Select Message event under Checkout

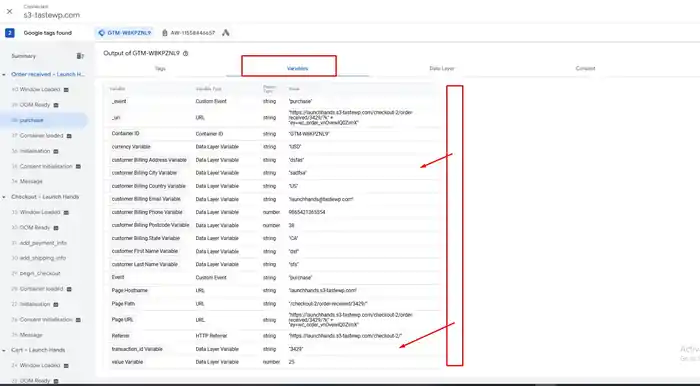[x=31, y=335]
